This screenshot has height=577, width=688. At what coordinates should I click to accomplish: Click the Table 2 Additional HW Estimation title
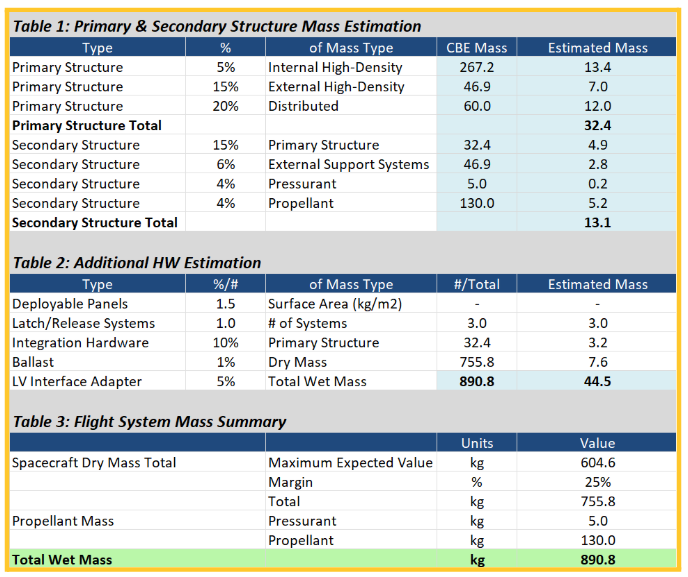click(x=136, y=263)
